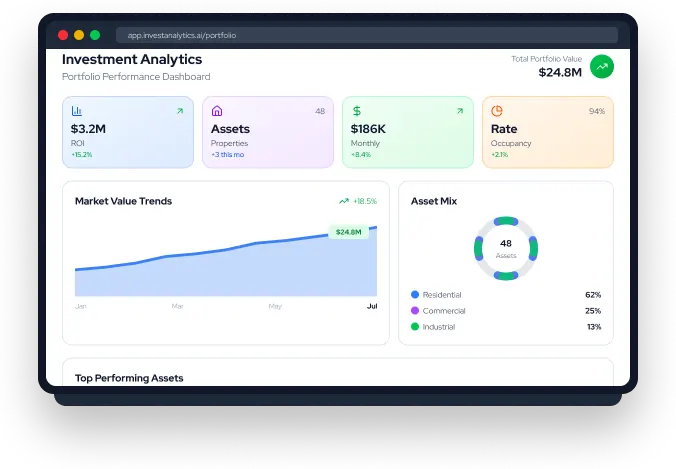Viewport: 676px width, 469px height.
Task: Click the Asset Mix donut chart center
Action: click(x=506, y=248)
